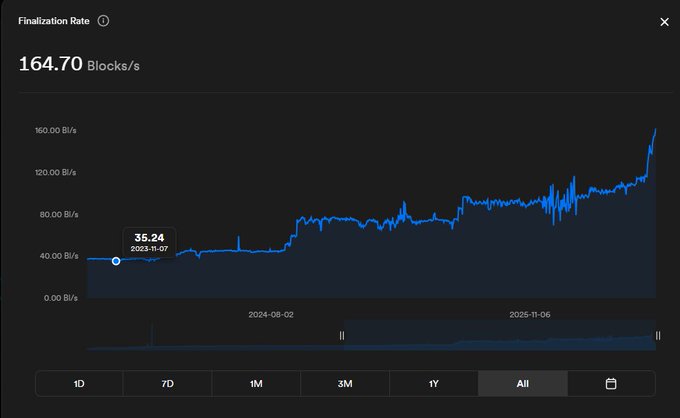Select the 7D time range

pos(168,384)
